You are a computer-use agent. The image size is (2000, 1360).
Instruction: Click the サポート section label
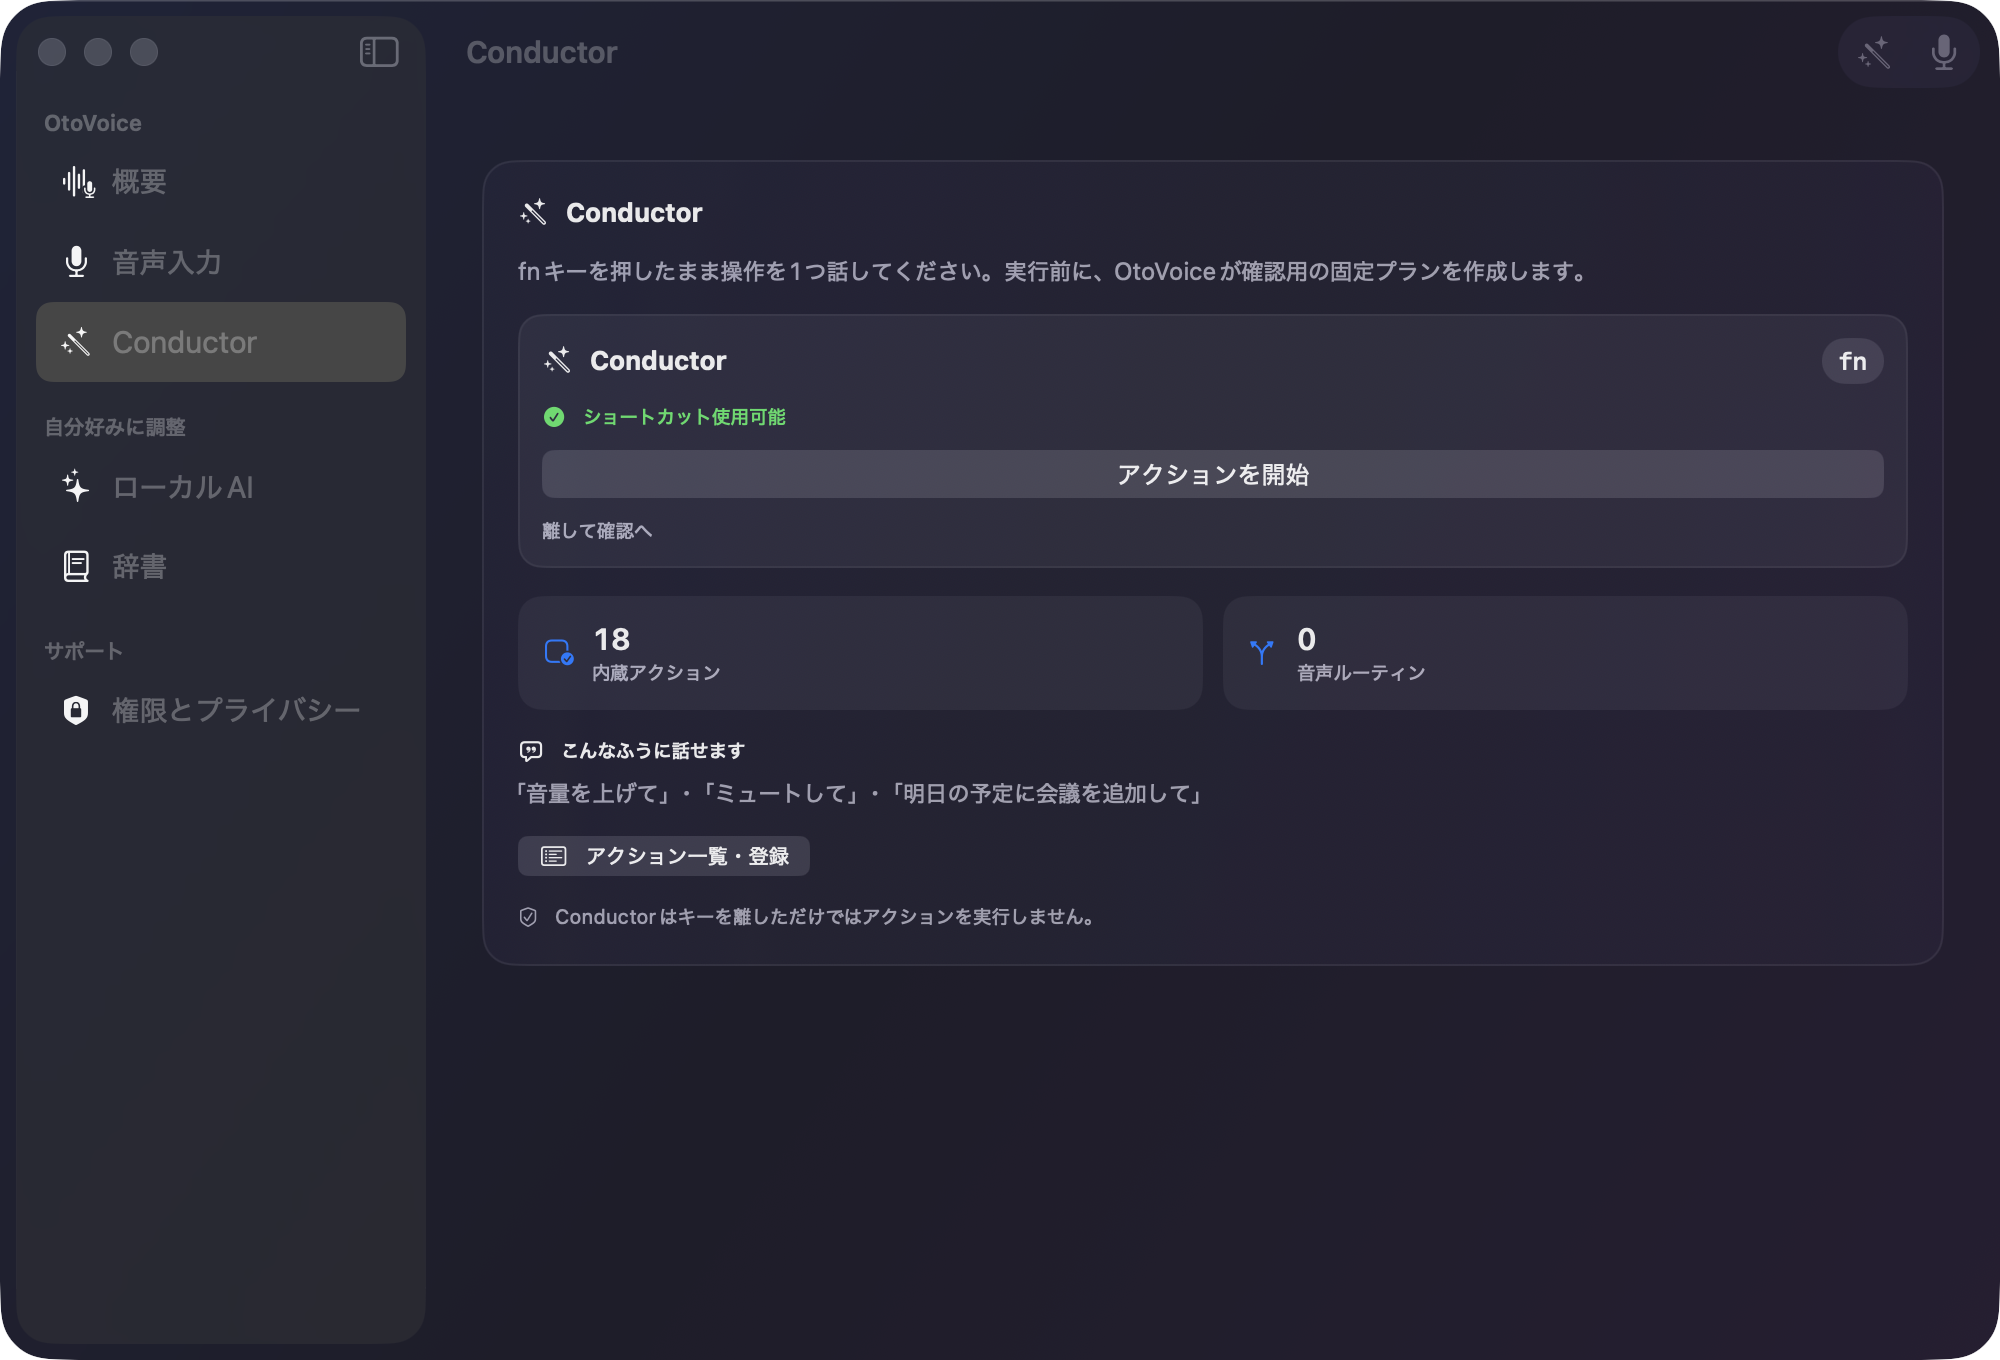coord(83,651)
